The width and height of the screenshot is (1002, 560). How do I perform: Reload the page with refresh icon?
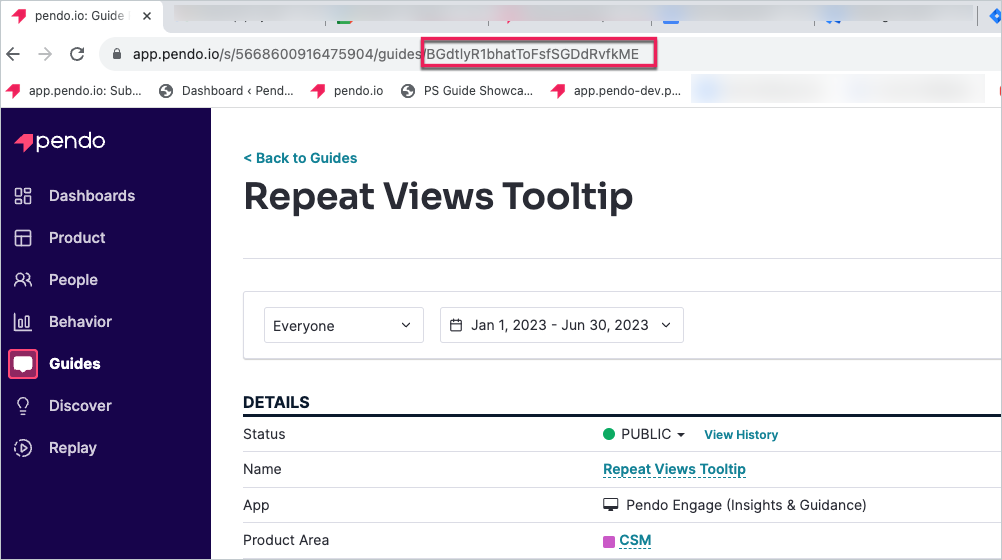click(77, 54)
